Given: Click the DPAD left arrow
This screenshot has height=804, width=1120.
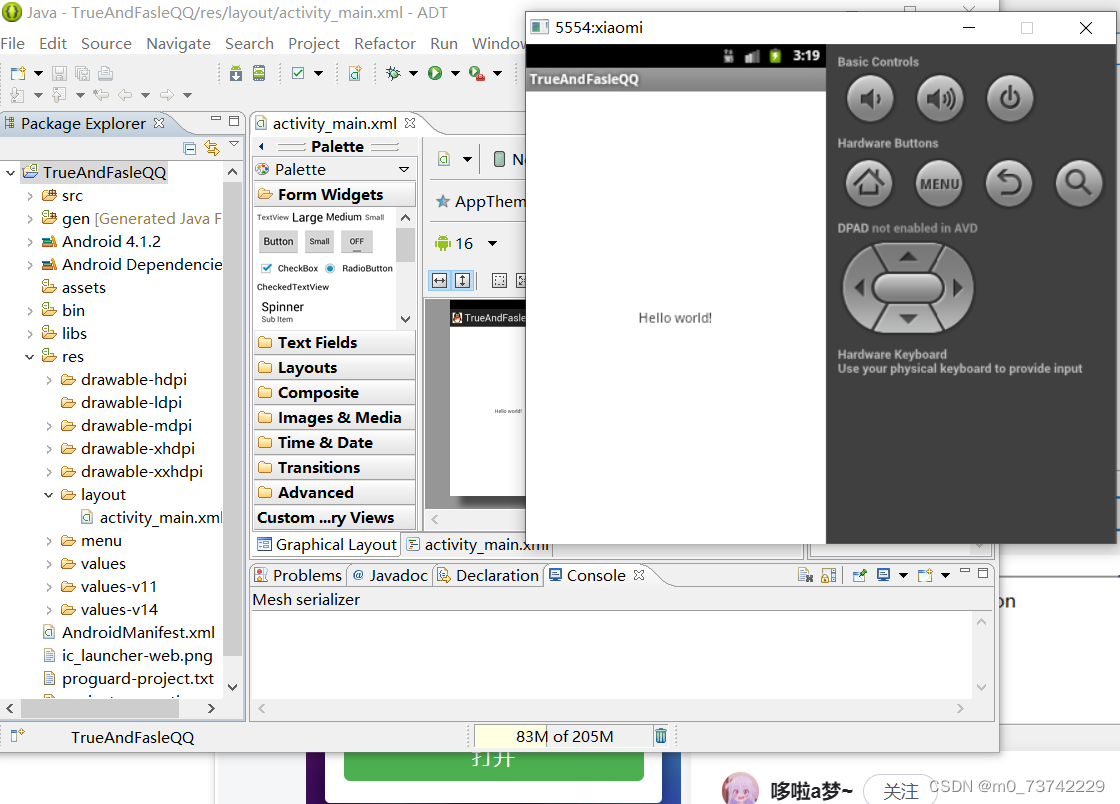Looking at the screenshot, I should click(x=859, y=288).
